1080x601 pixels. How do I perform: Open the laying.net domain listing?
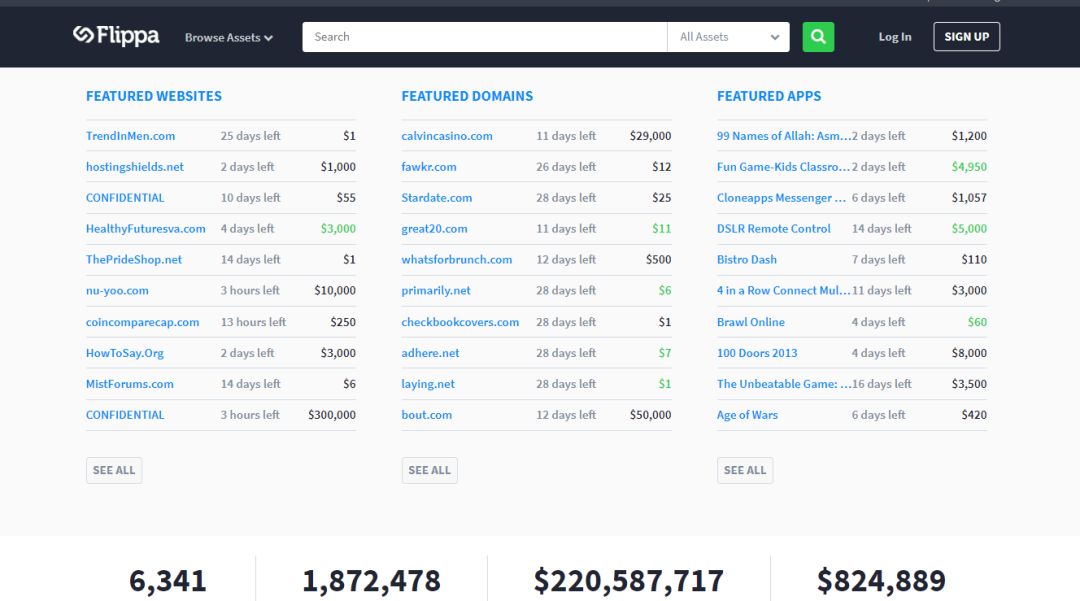pos(428,383)
